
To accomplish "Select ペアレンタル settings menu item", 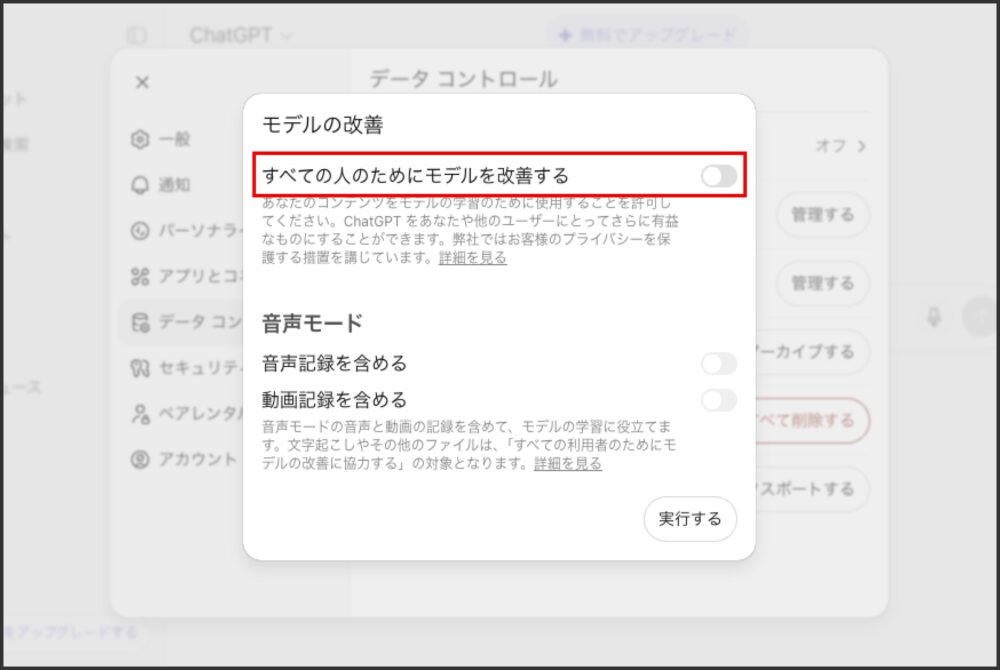I will (x=190, y=414).
